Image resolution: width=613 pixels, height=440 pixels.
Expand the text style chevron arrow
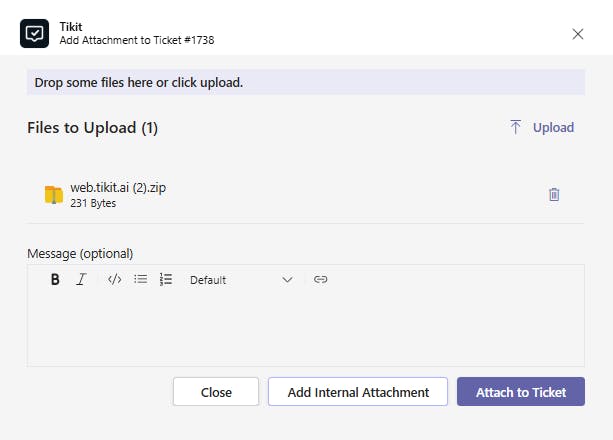[x=287, y=280]
